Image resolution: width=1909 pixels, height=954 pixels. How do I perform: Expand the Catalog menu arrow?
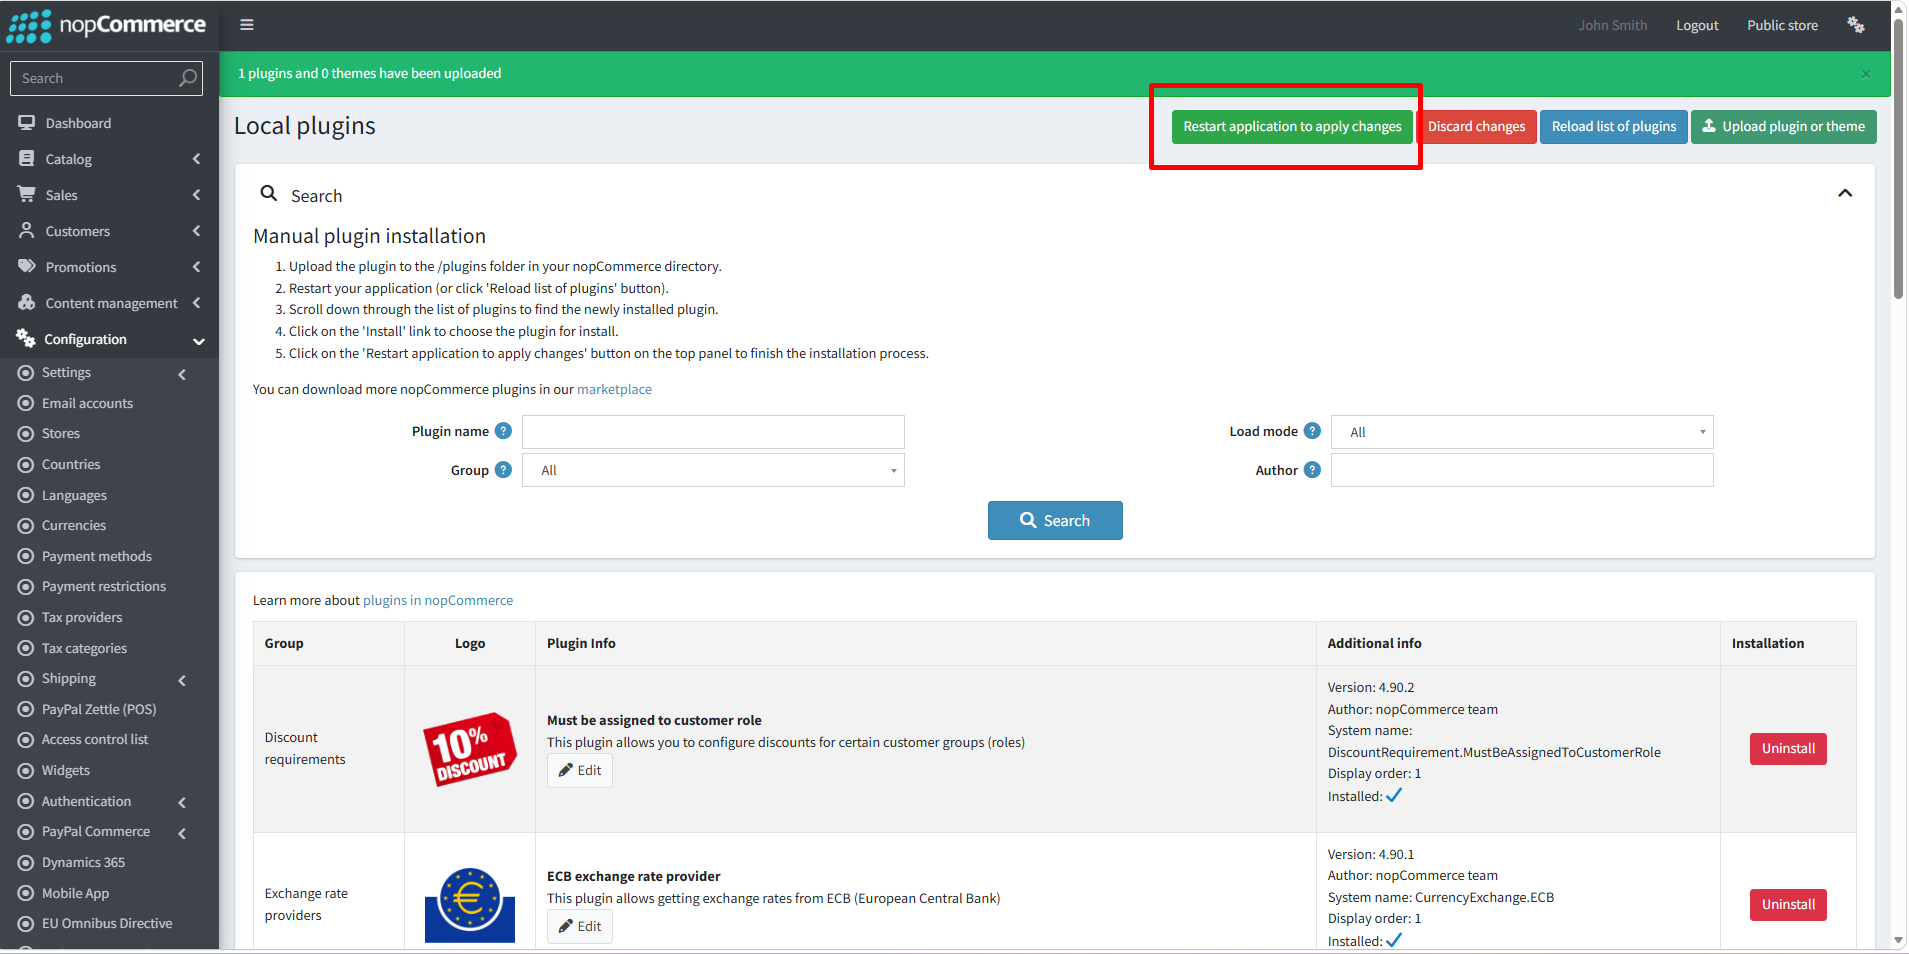(x=197, y=159)
